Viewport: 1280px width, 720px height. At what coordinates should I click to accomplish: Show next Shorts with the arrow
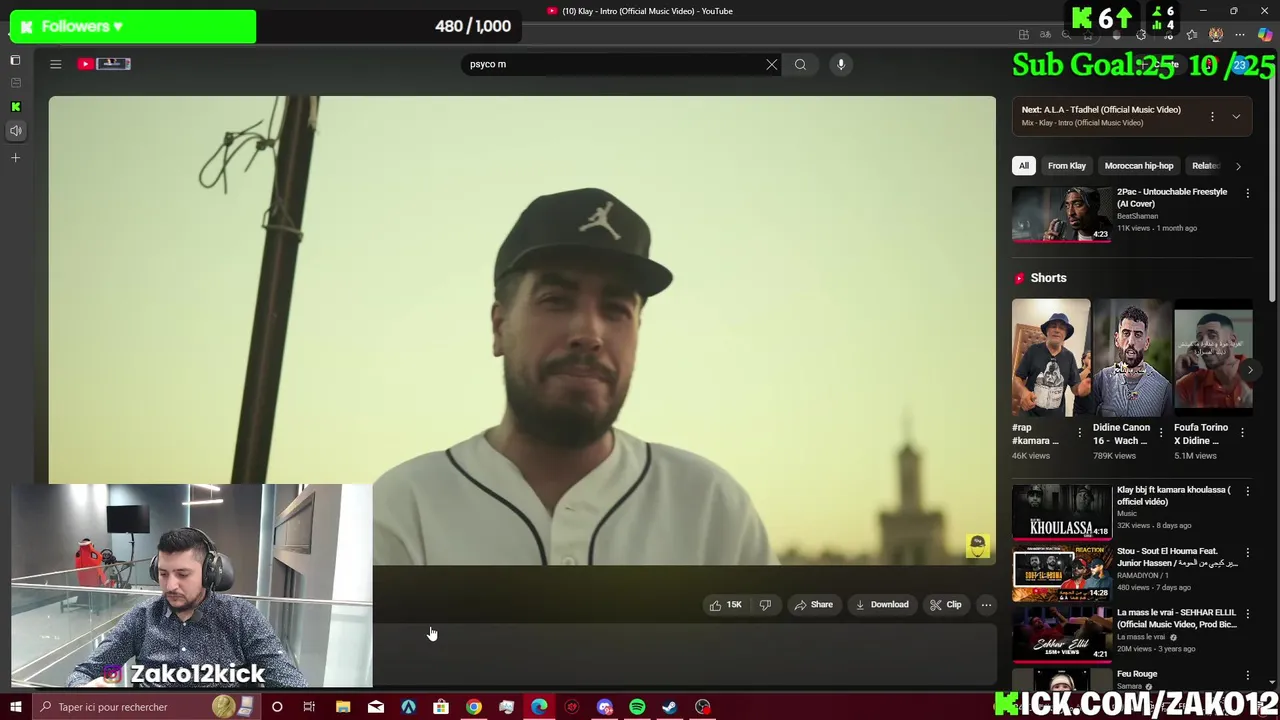coord(1250,369)
